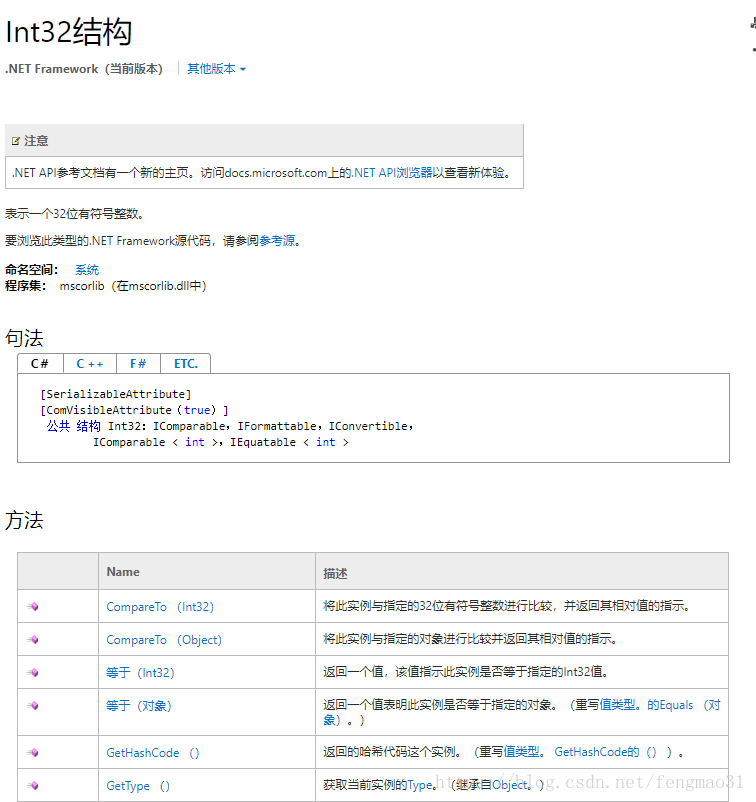This screenshot has height=802, width=756.
Task: Switch to the F# syntax tab
Action: (x=138, y=364)
